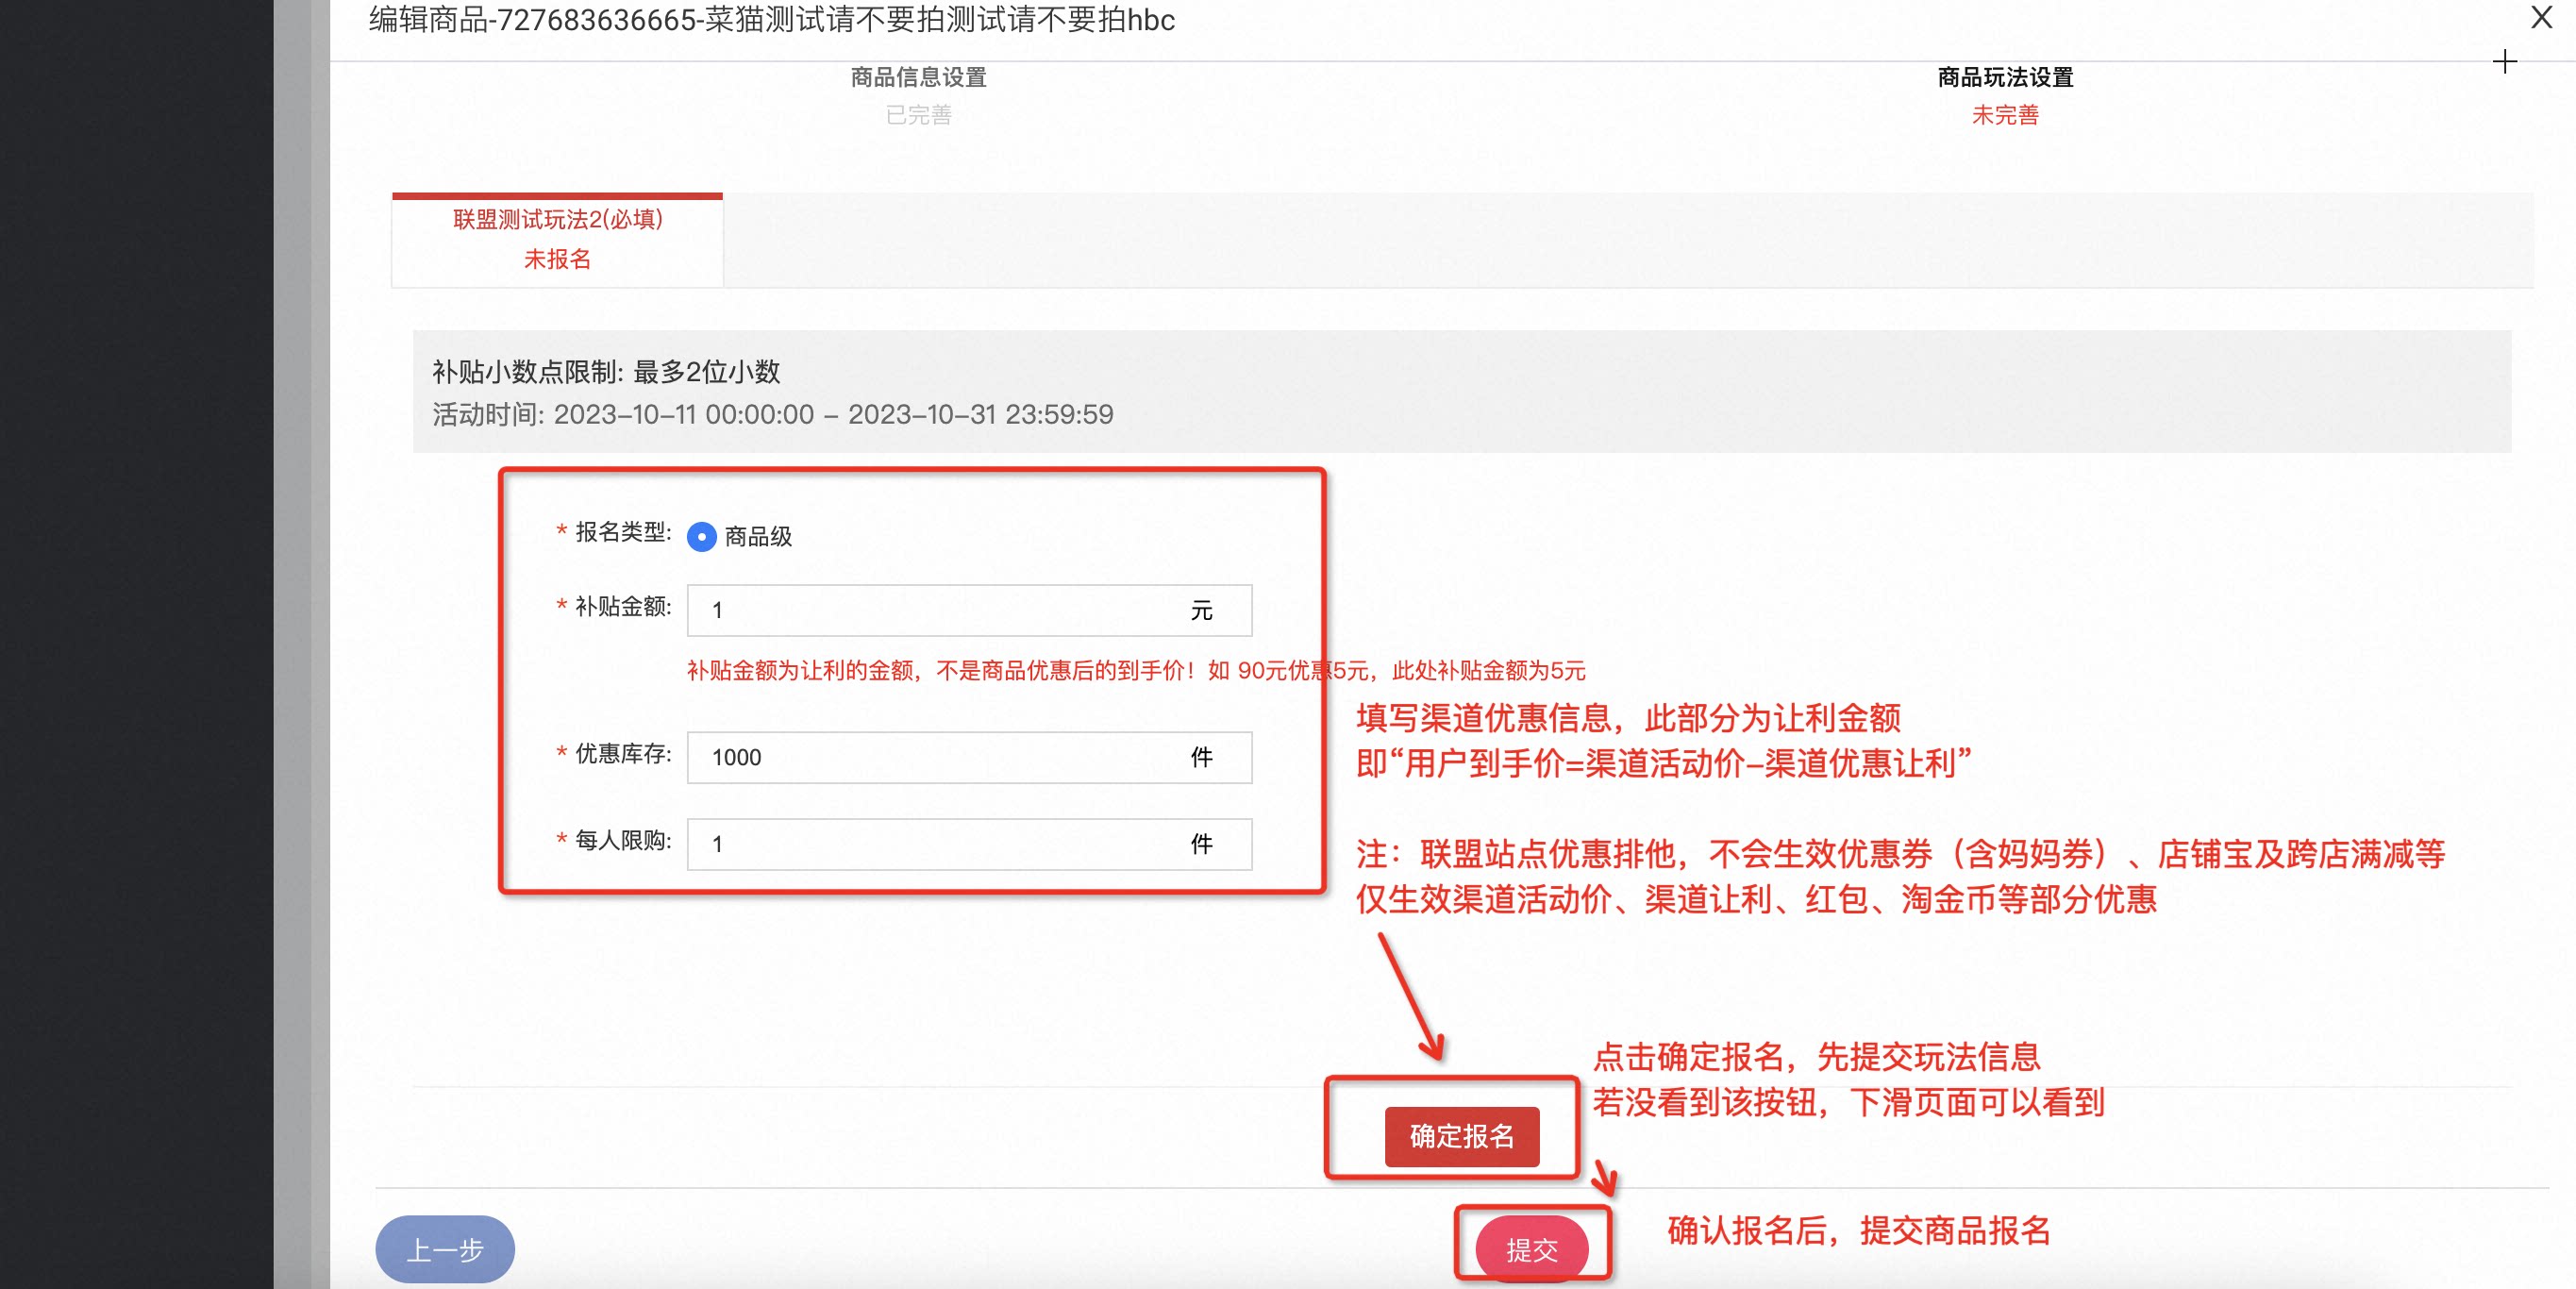Open the 联盟测试玩法2(必填) tab

click(557, 239)
